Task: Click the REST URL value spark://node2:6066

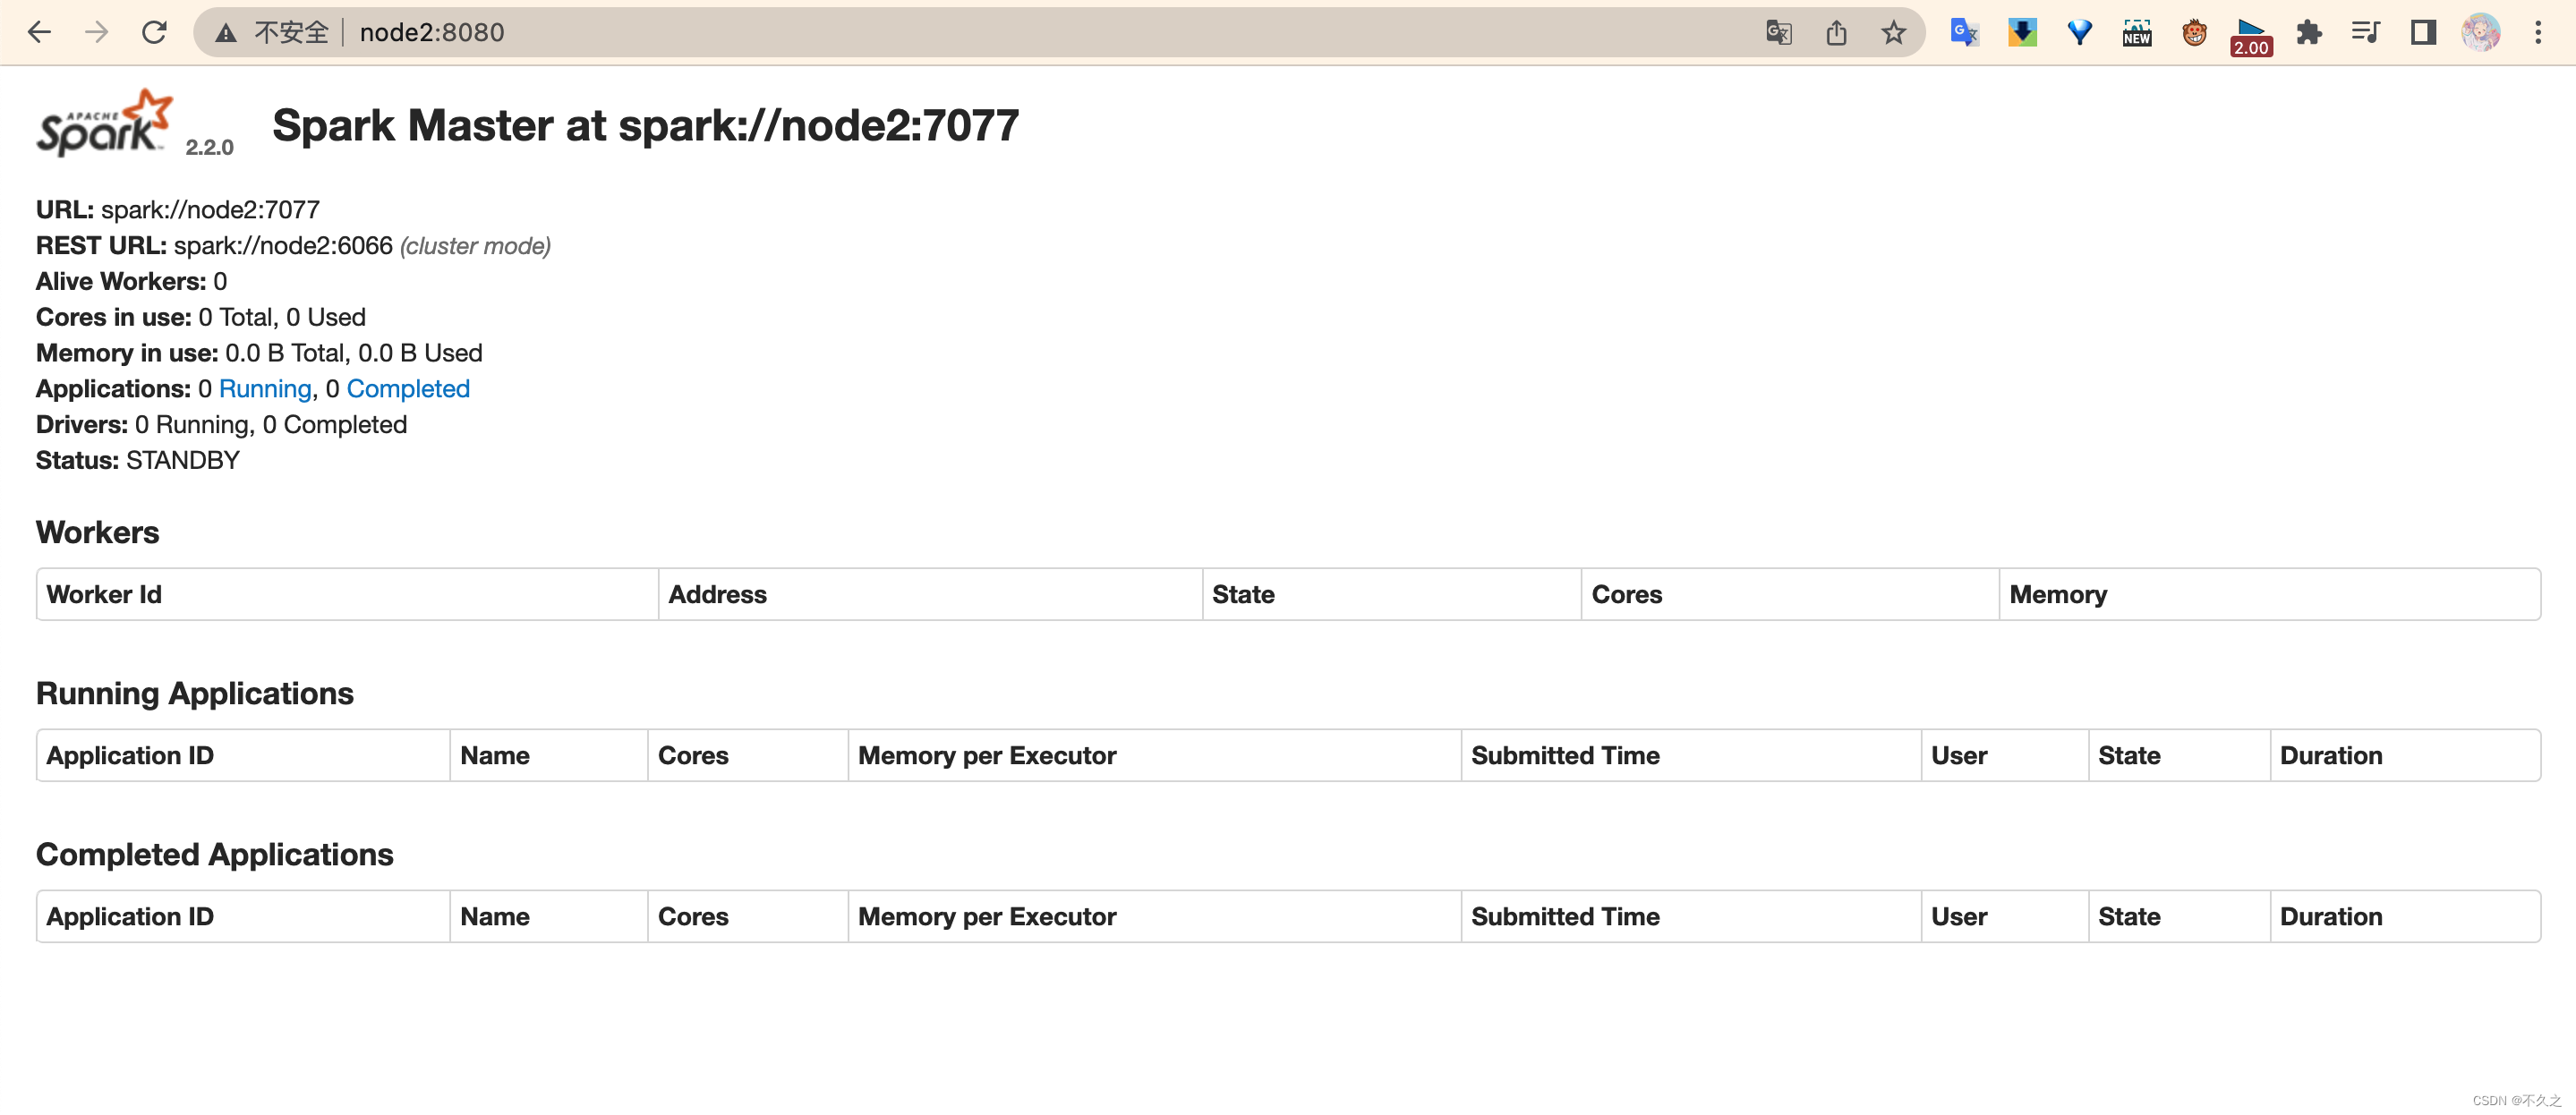Action: pyautogui.click(x=283, y=246)
